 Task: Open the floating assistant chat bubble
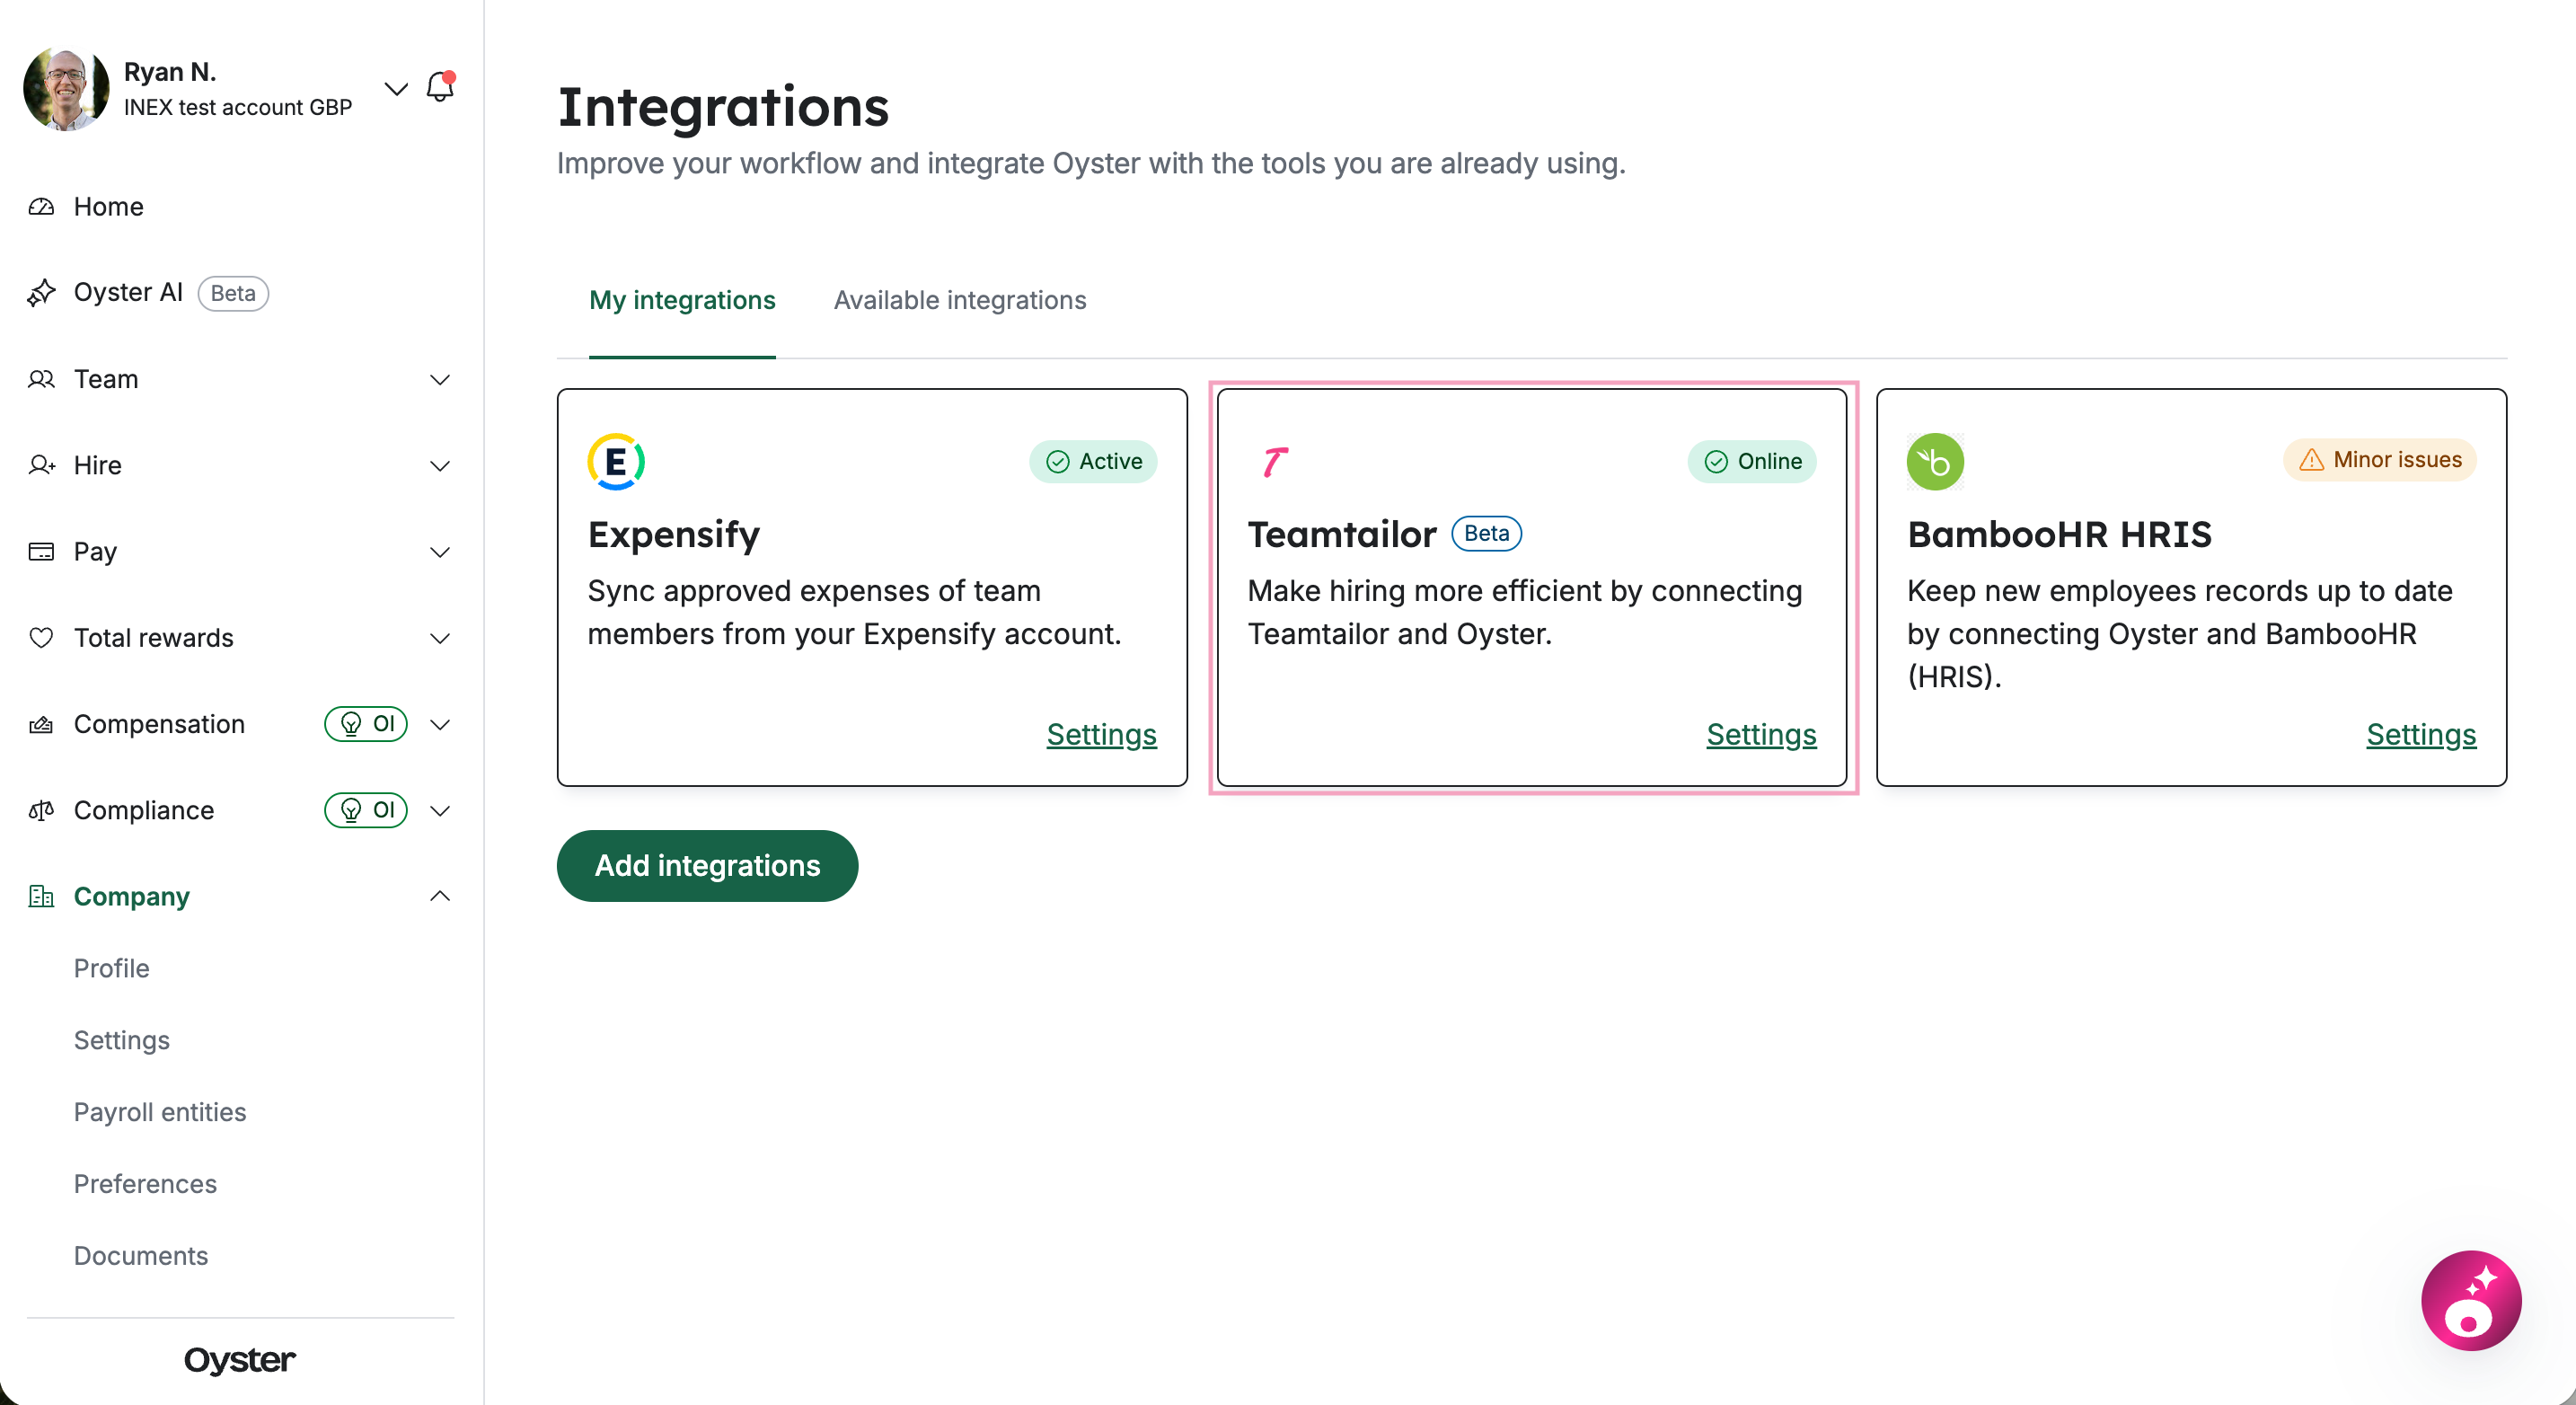tap(2471, 1300)
